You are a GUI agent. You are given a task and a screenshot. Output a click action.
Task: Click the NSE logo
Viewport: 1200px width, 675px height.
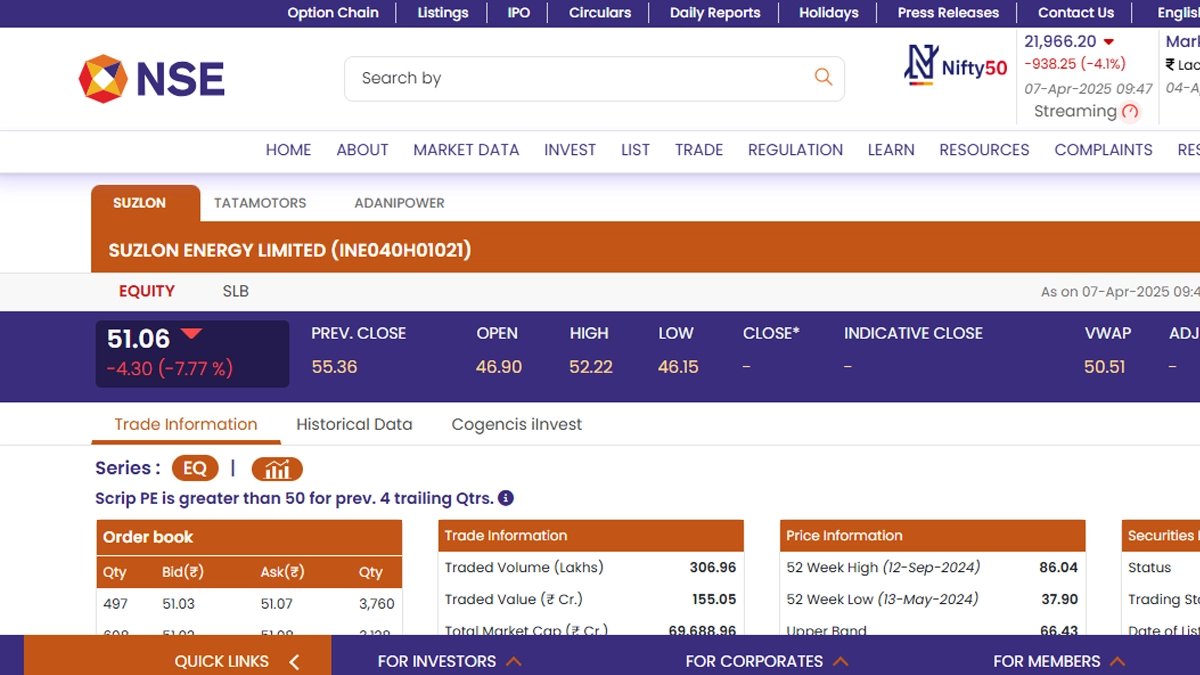point(152,79)
